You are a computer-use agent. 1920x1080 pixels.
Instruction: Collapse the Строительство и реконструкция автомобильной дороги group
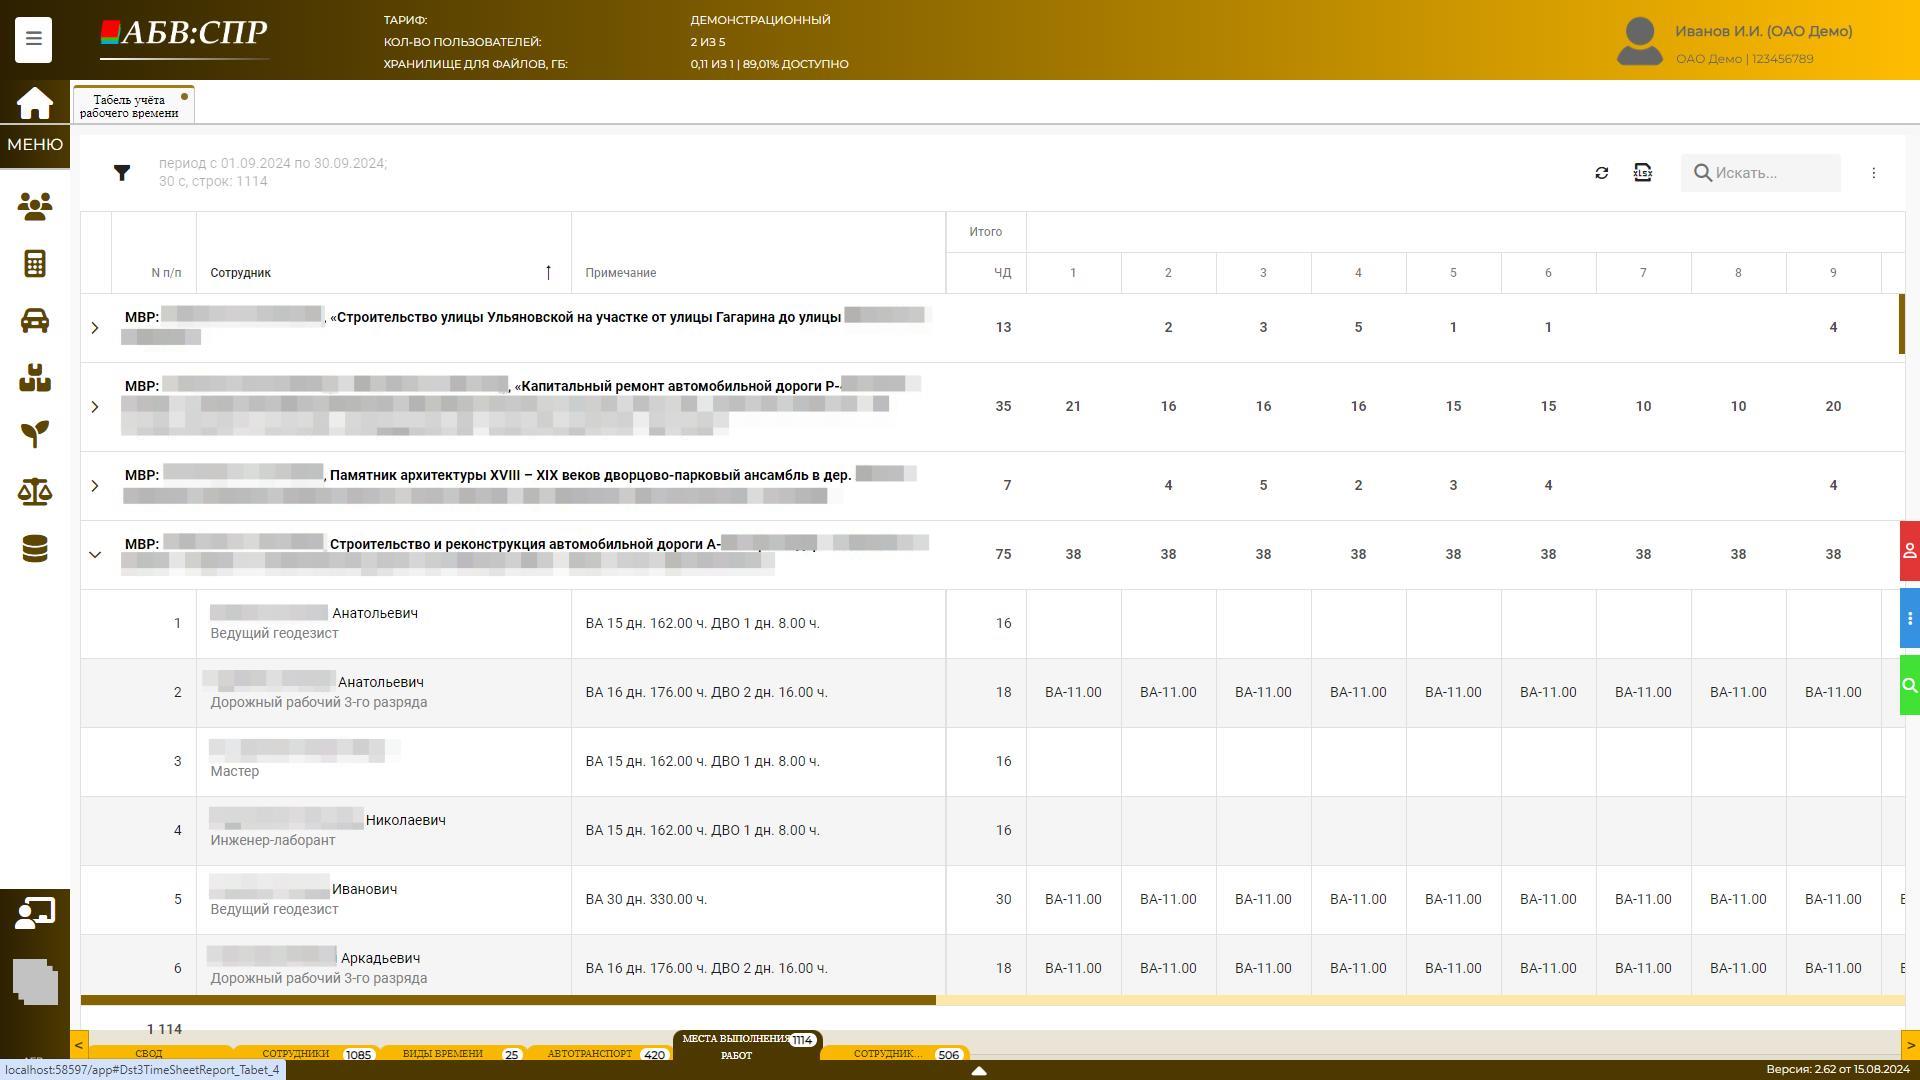click(x=95, y=555)
